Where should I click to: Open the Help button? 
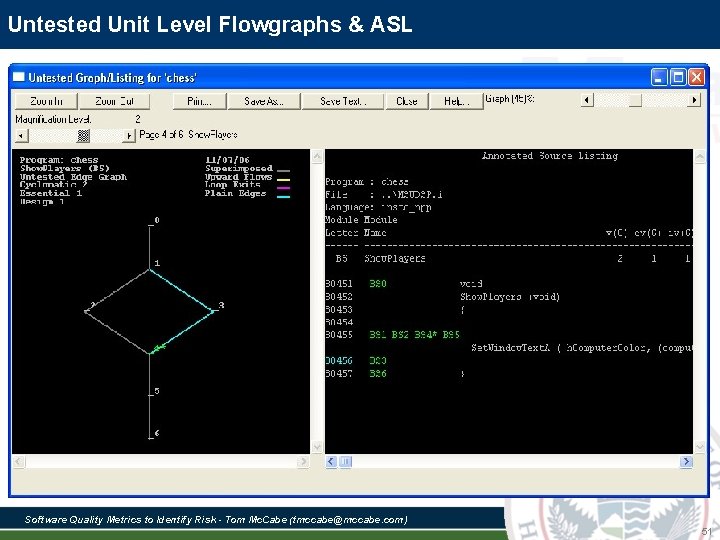pos(456,101)
